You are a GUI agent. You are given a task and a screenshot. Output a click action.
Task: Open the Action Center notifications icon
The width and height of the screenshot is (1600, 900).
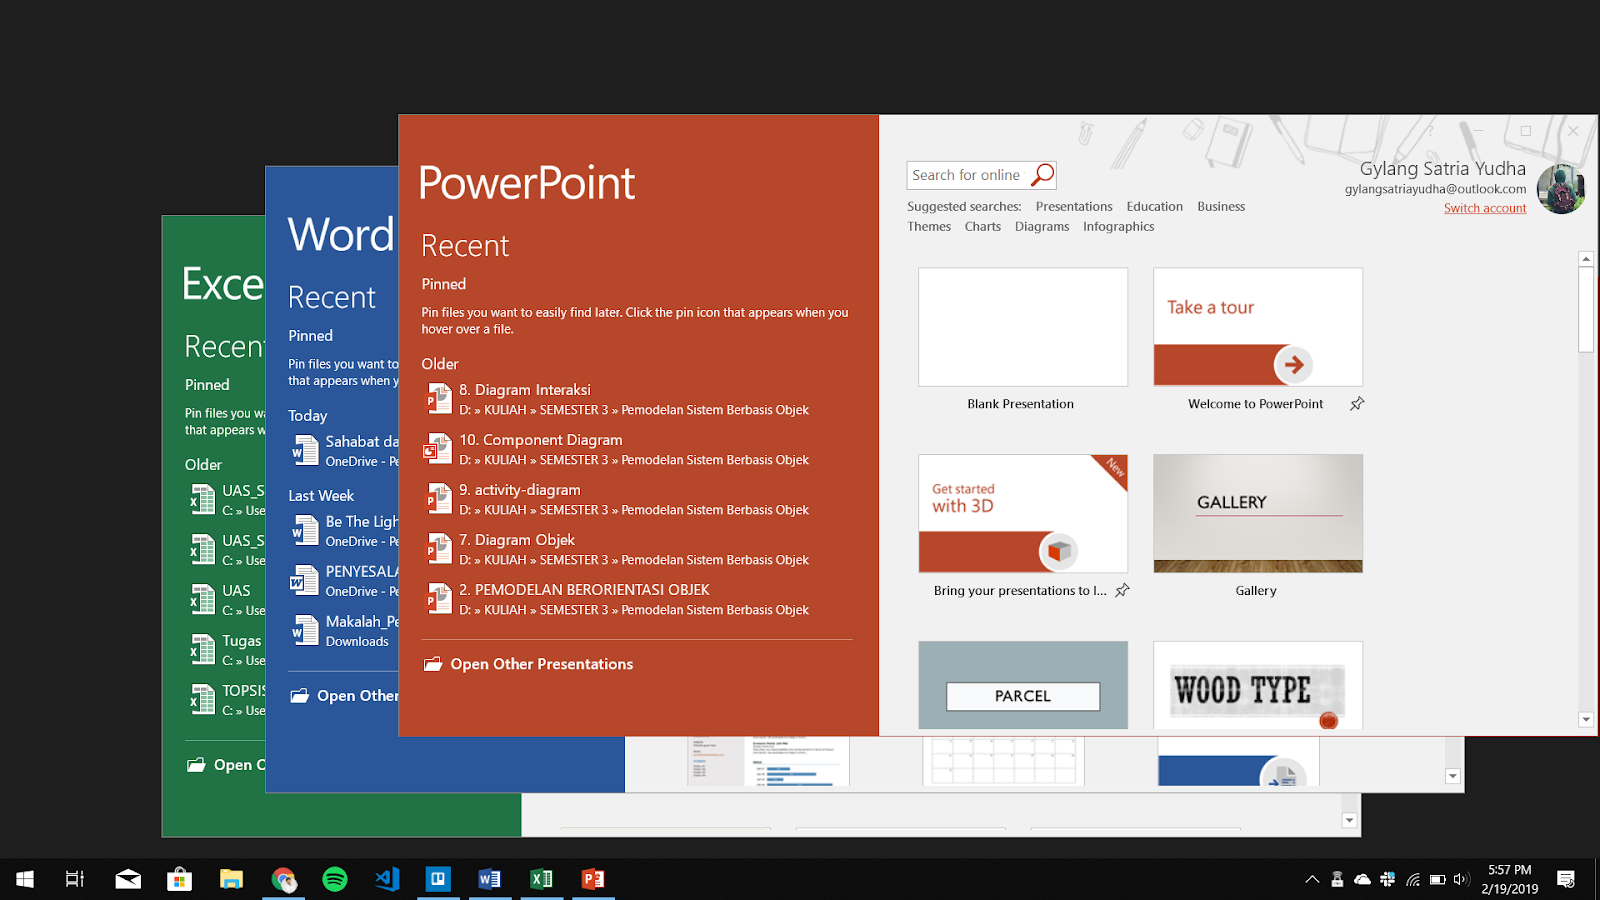[x=1566, y=879]
